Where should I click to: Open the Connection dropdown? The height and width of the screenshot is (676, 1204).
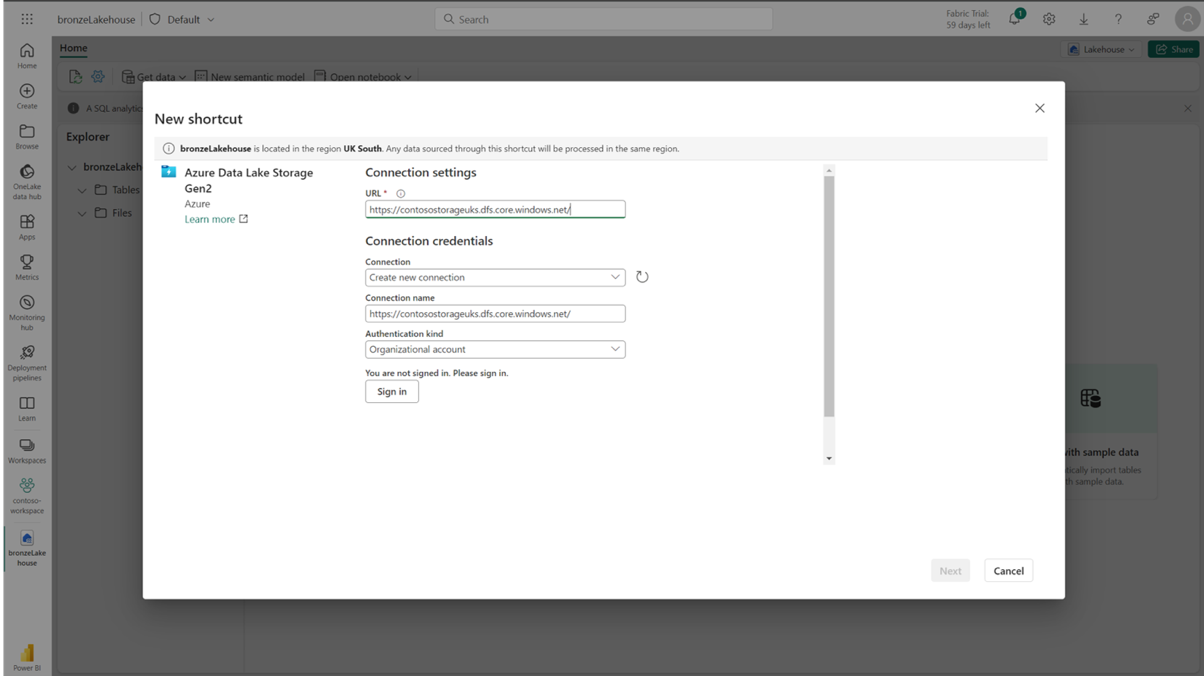(495, 277)
